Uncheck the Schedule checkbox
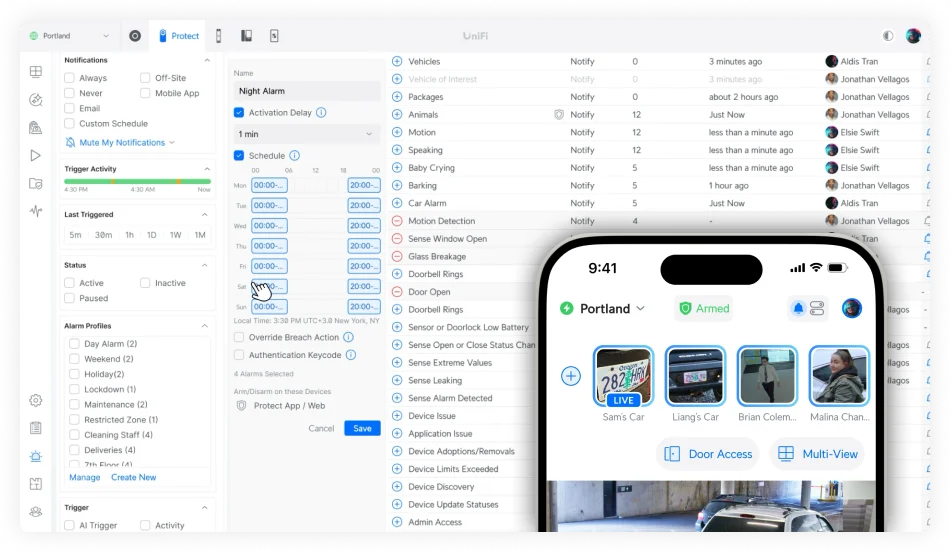The width and height of the screenshot is (950, 552). pos(239,156)
